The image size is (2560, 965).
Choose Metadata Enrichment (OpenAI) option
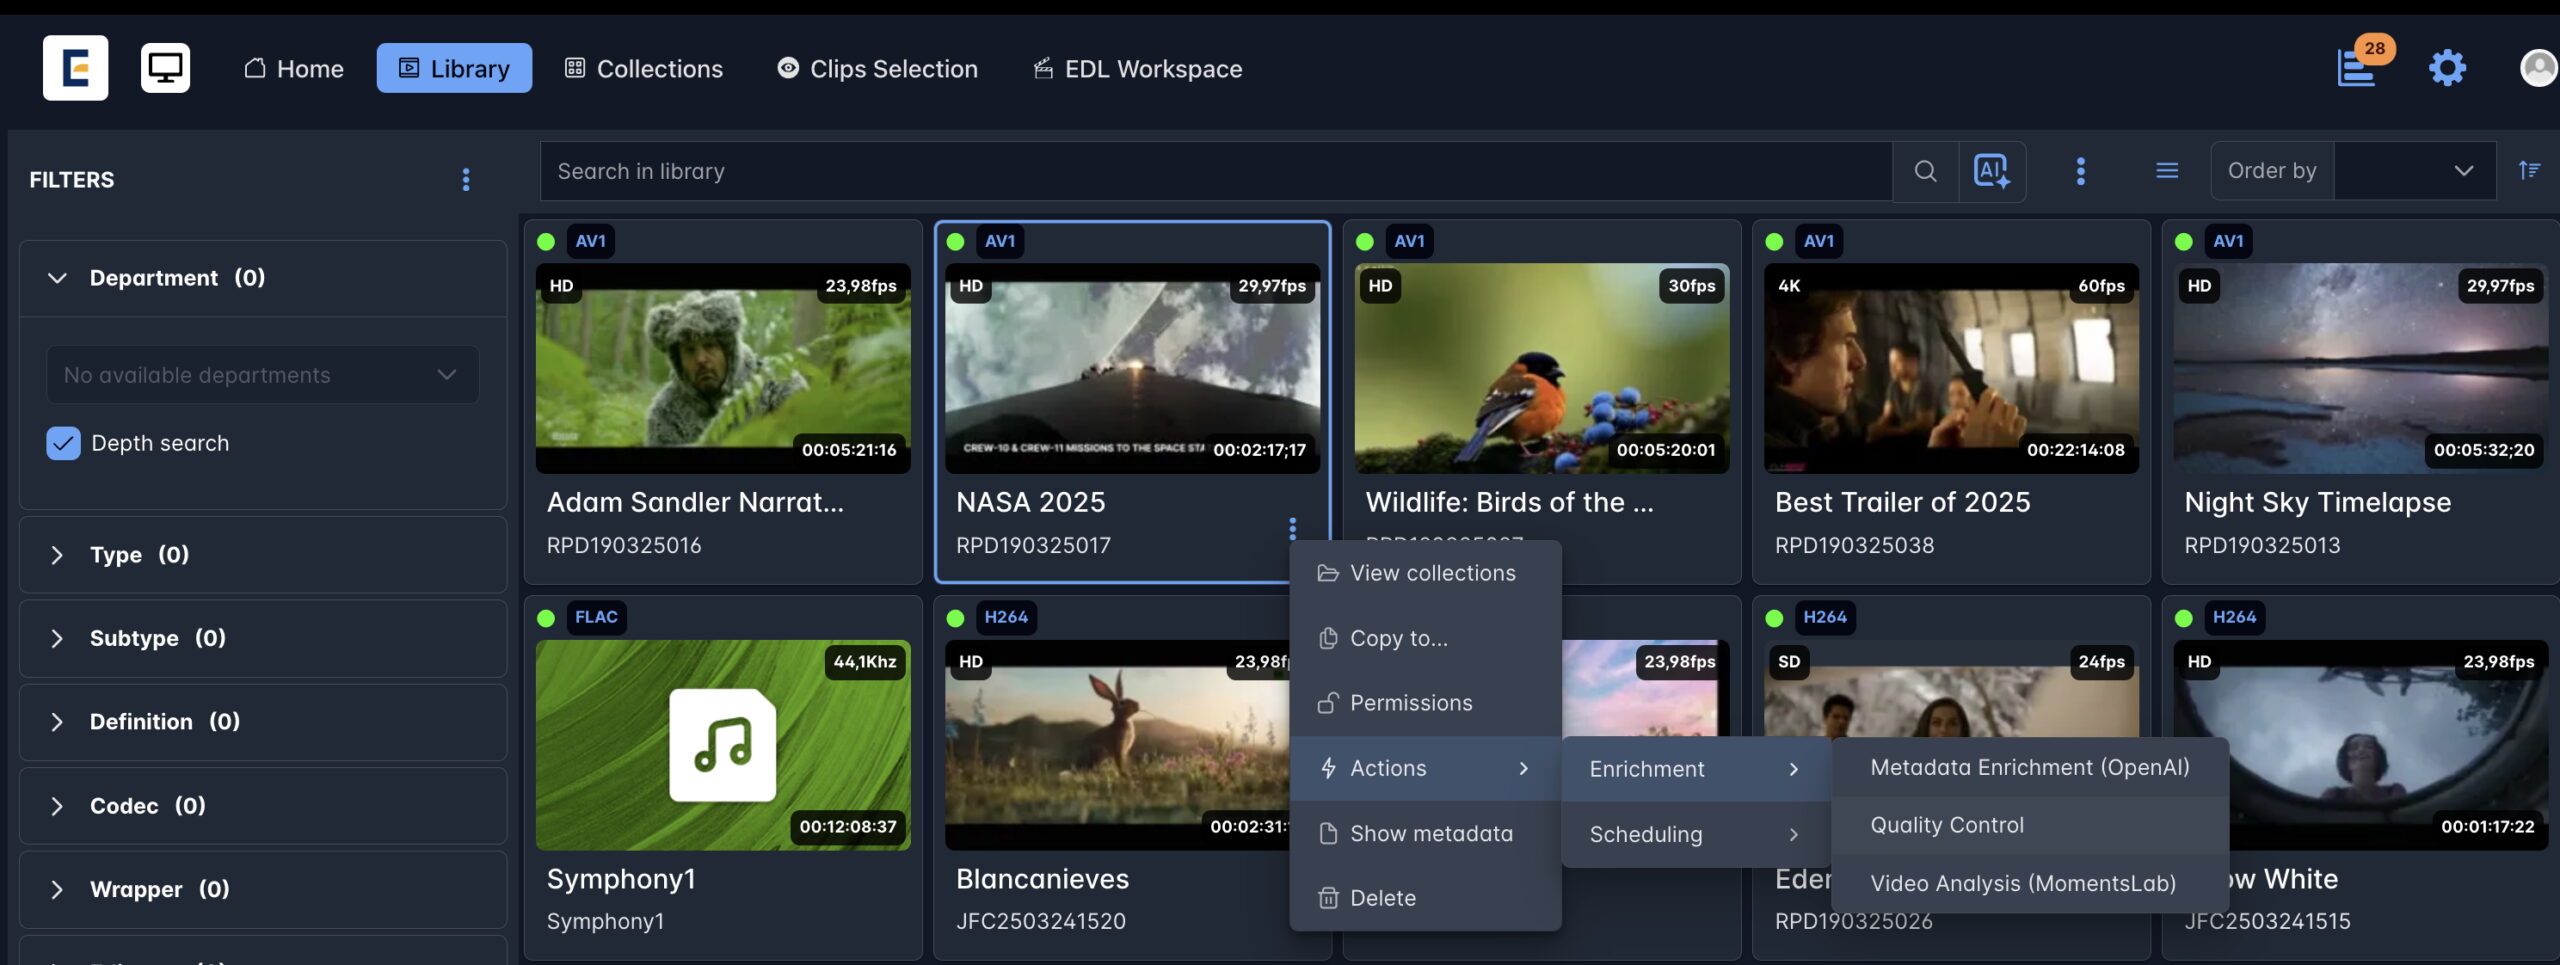(x=2029, y=767)
